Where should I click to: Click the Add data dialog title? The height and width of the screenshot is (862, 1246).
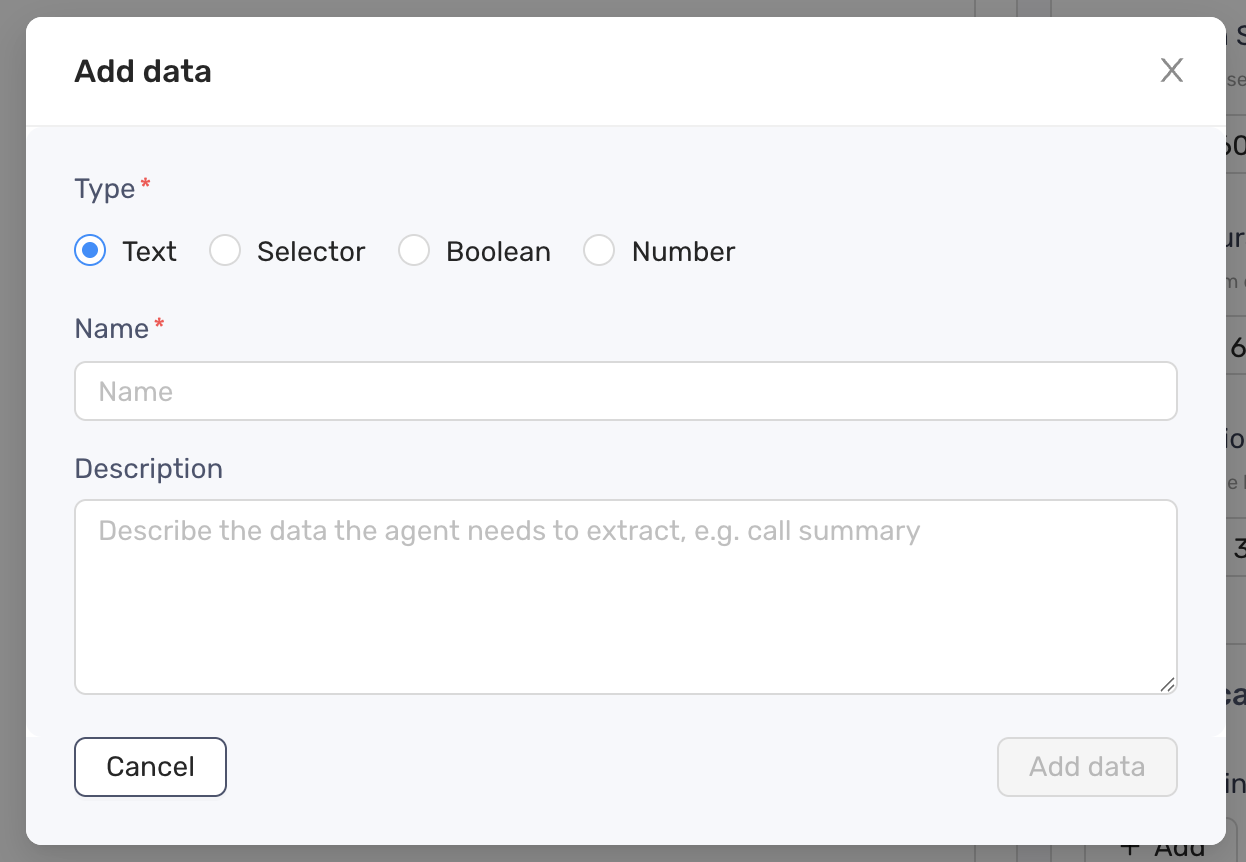143,70
